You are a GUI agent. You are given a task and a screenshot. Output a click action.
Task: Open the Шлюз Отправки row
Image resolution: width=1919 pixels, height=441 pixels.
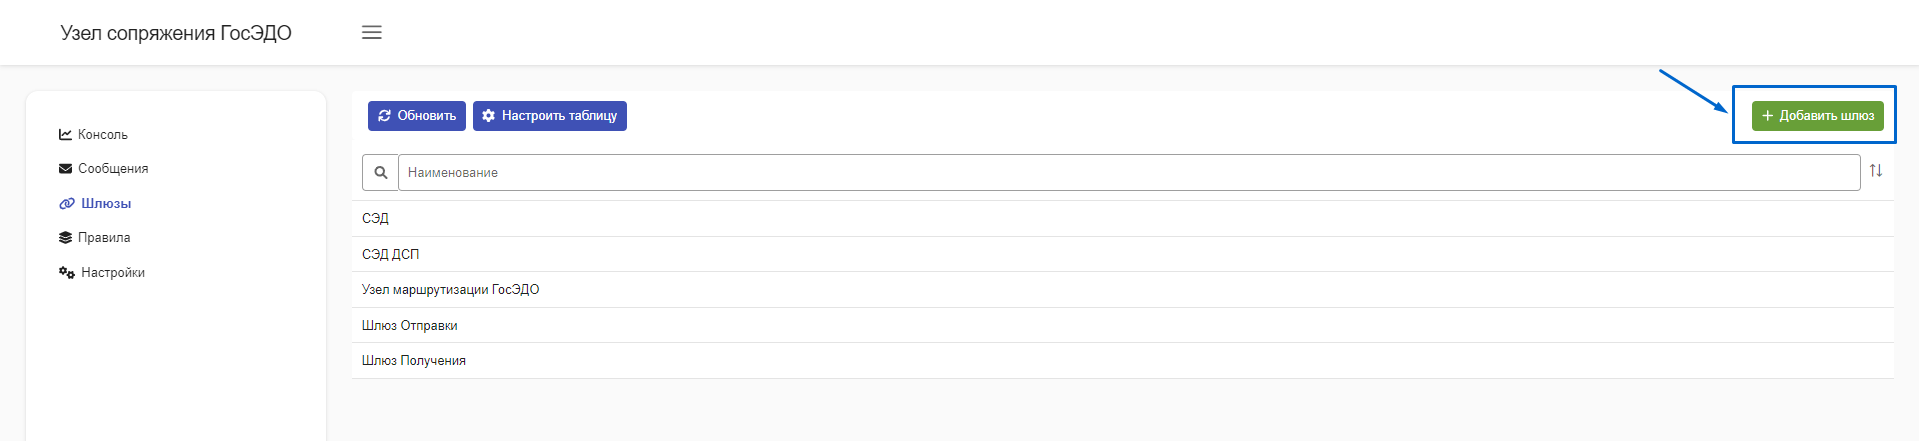pos(1123,325)
